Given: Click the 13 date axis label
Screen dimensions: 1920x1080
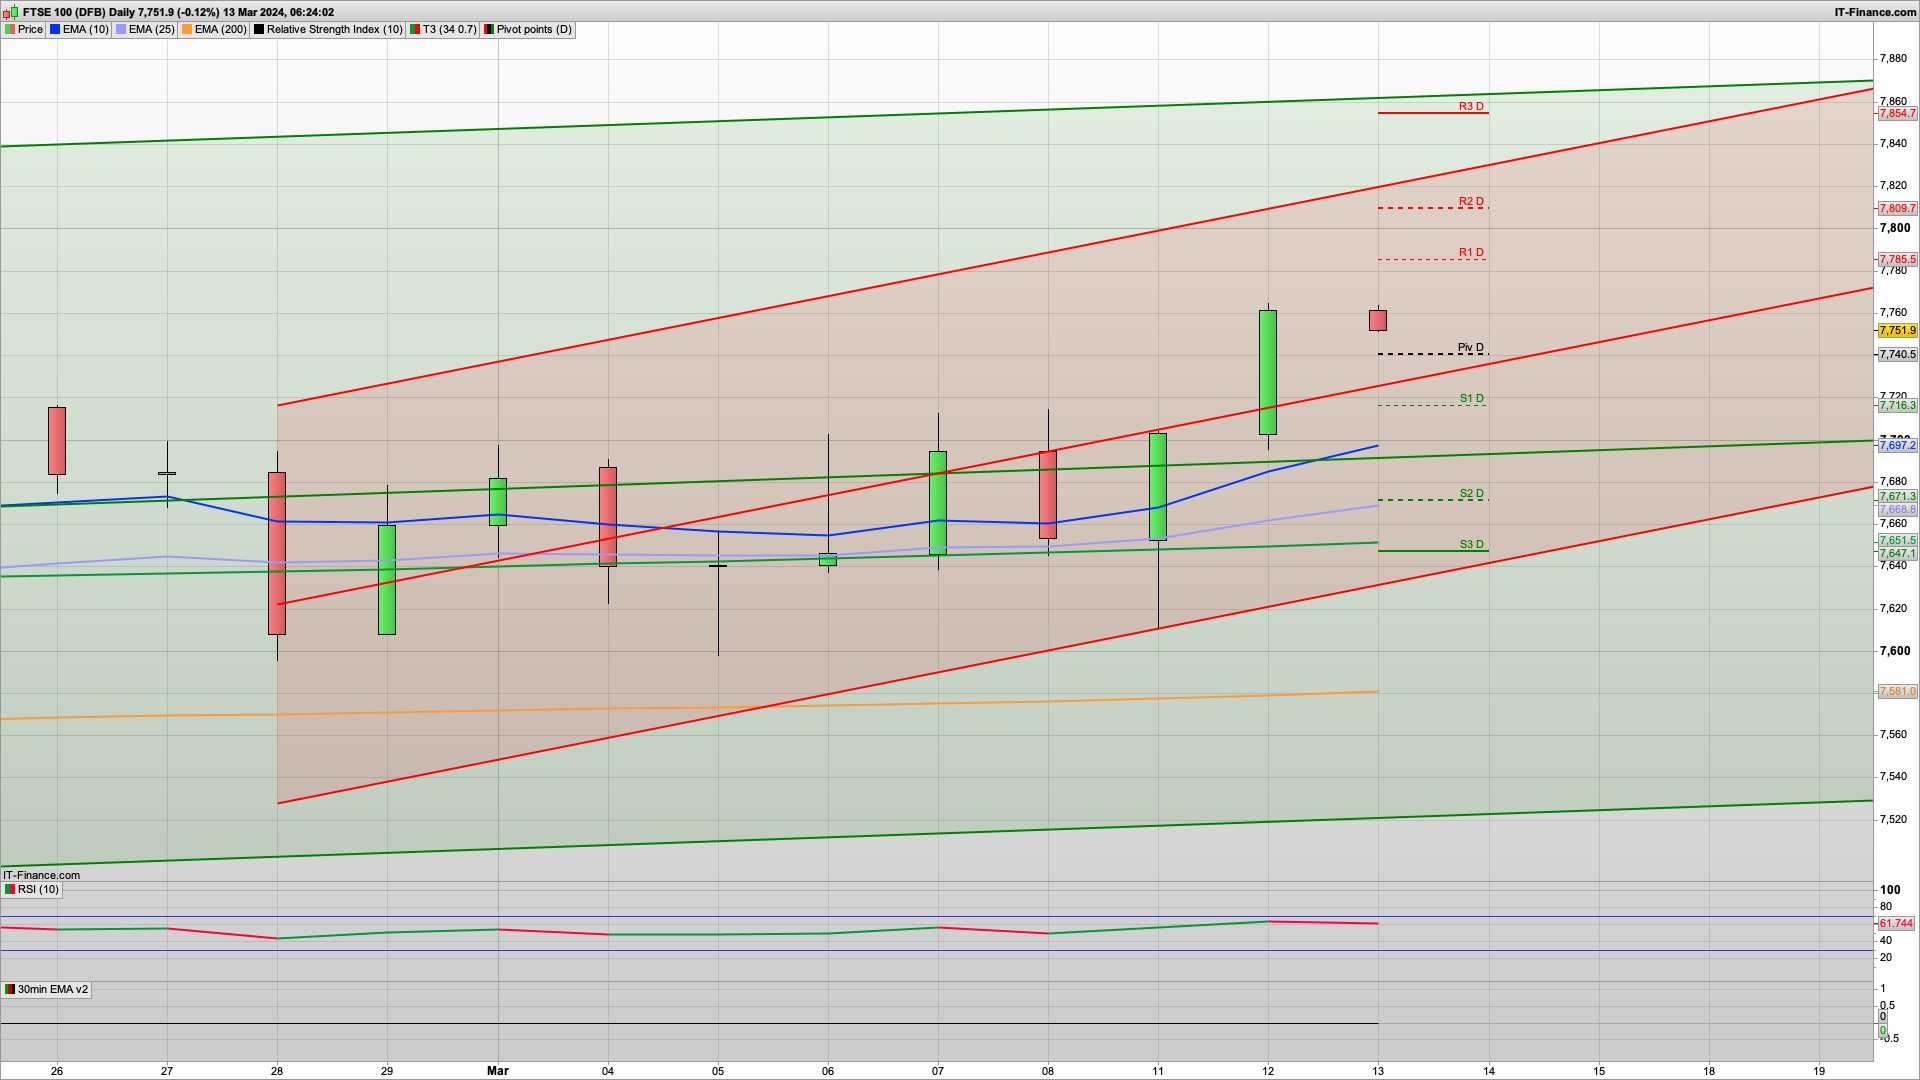Looking at the screenshot, I should point(1378,1070).
